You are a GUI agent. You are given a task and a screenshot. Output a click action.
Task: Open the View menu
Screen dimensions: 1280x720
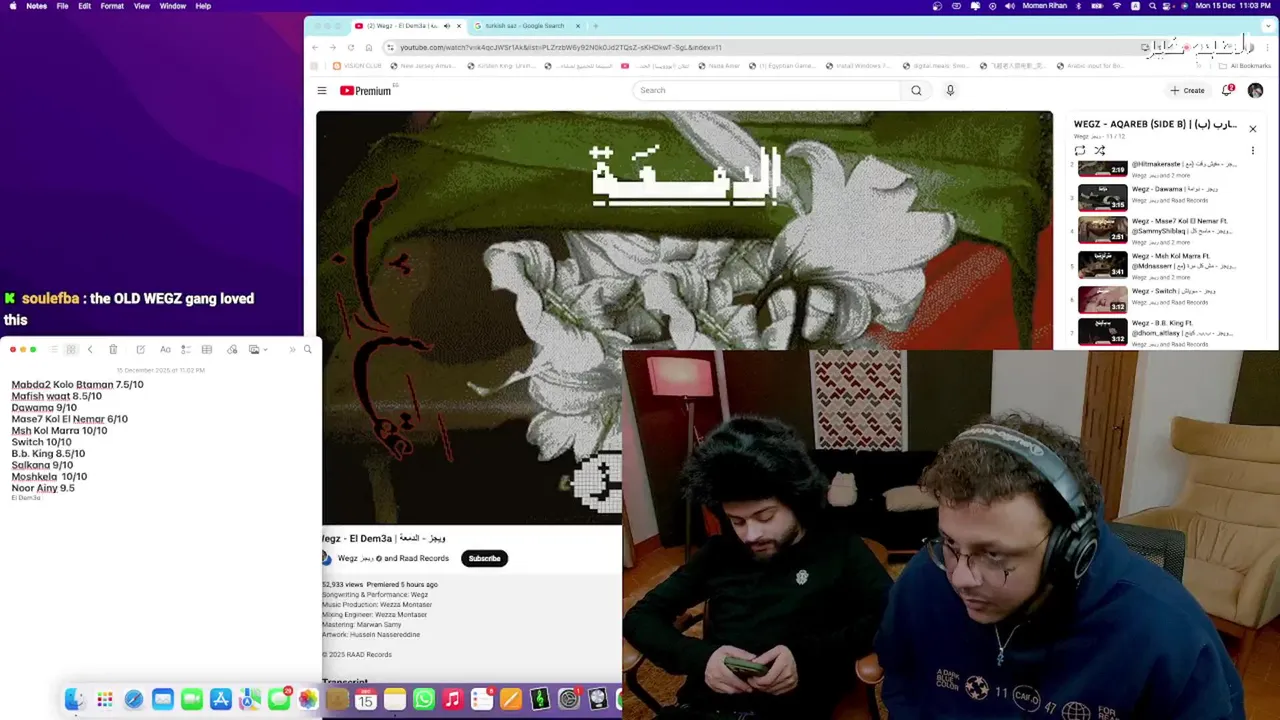(x=142, y=6)
